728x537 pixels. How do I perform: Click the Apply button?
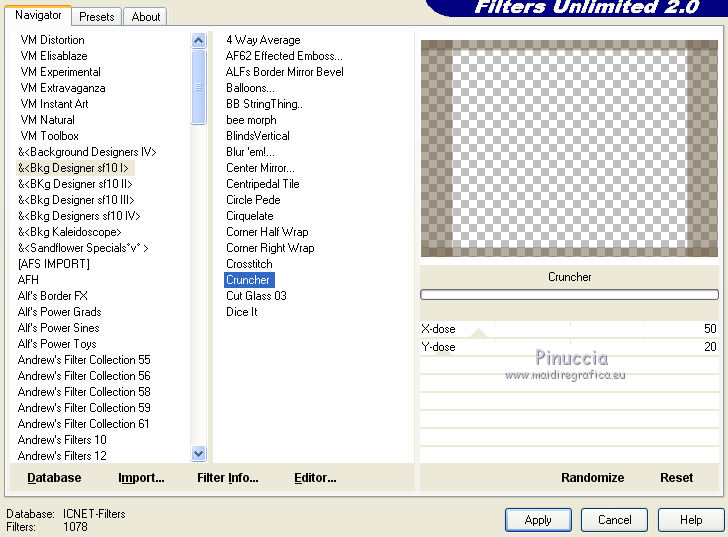[x=538, y=520]
